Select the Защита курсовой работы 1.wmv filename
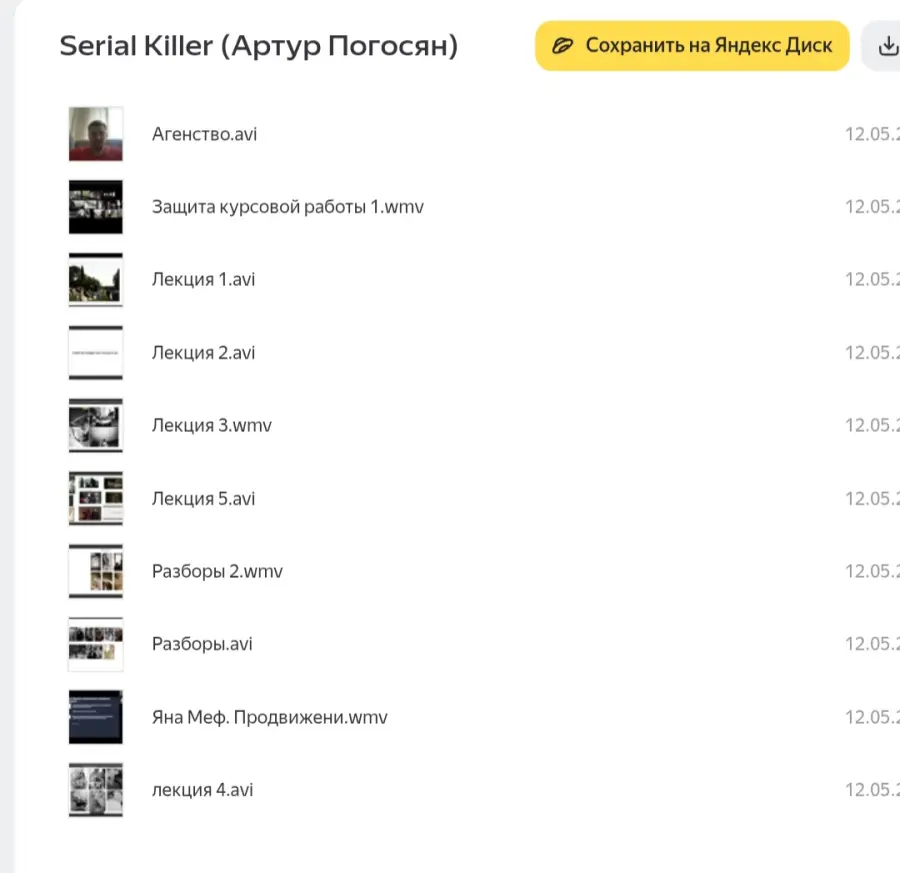This screenshot has height=873, width=900. tap(288, 207)
